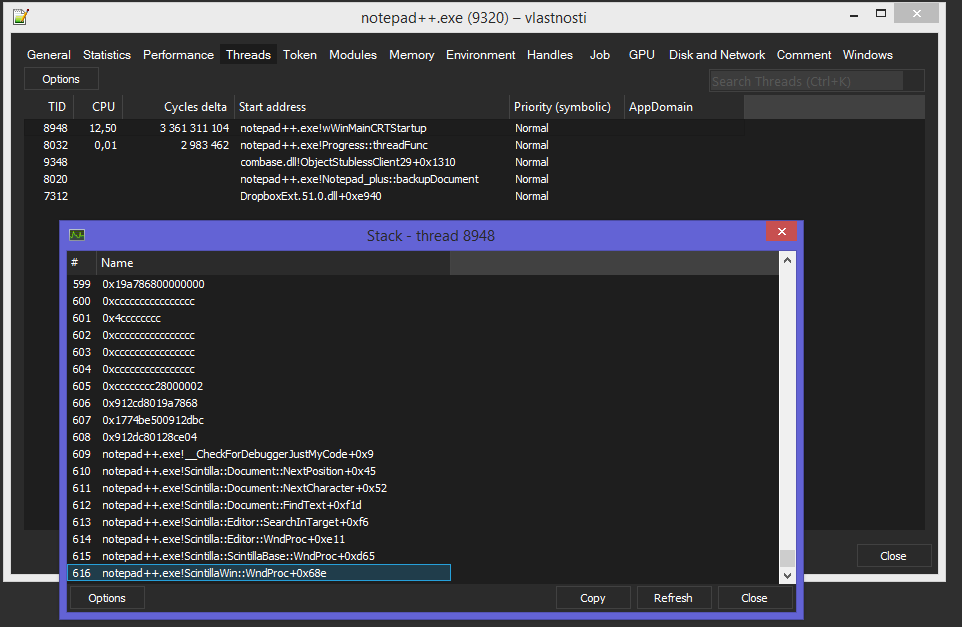The height and width of the screenshot is (627, 962).
Task: Switch to the Disk and Network tab
Action: tap(716, 55)
